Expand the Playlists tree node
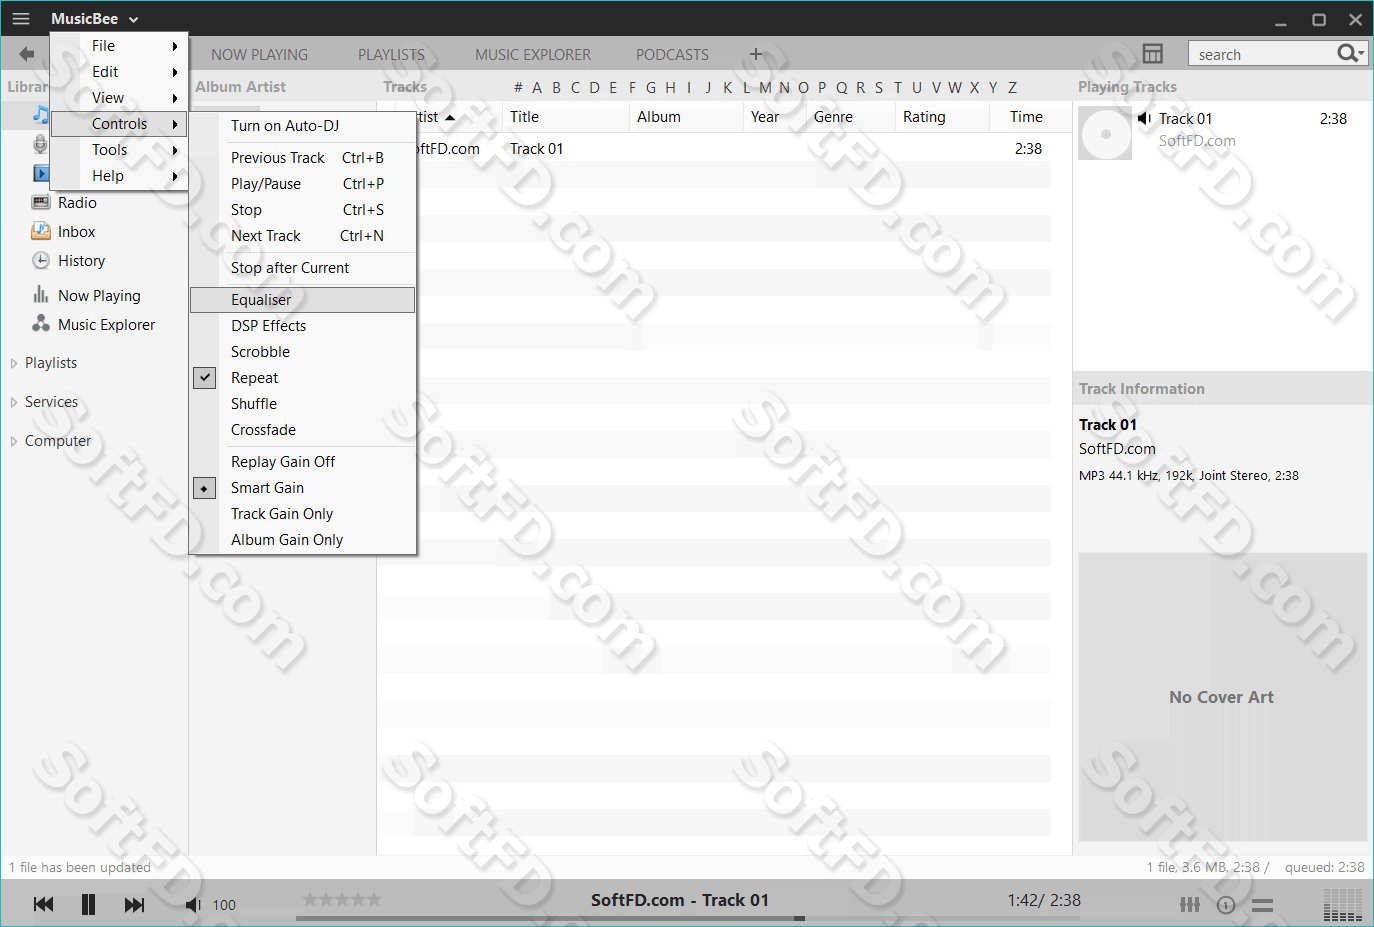This screenshot has height=927, width=1374. click(14, 363)
